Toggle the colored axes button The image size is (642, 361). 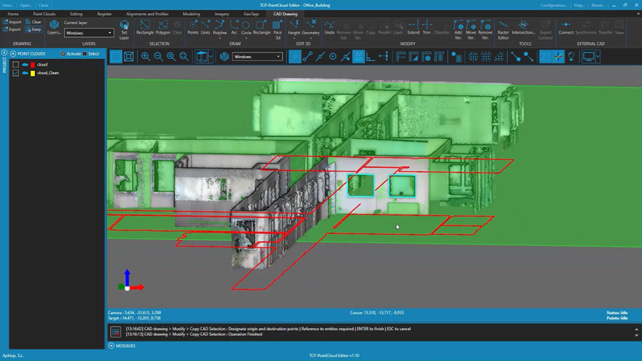click(x=558, y=56)
